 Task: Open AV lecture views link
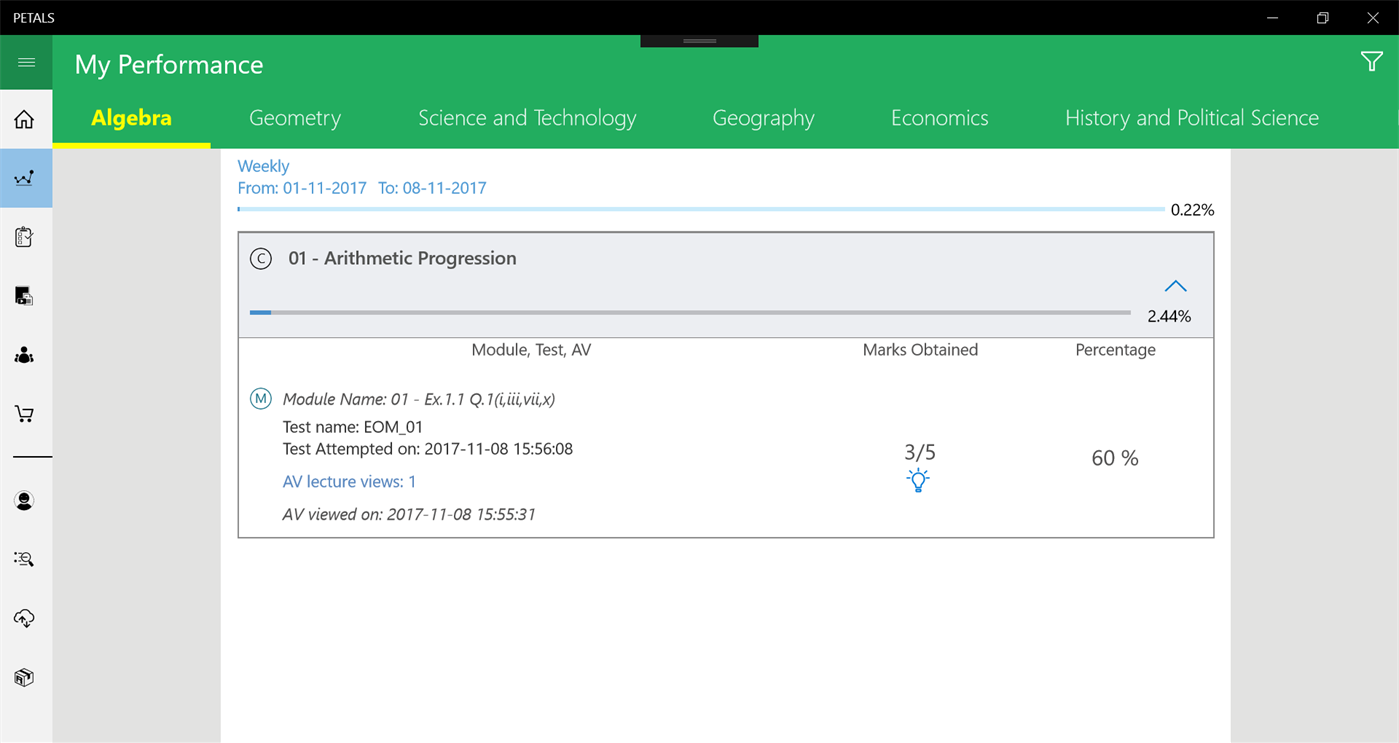tap(349, 481)
